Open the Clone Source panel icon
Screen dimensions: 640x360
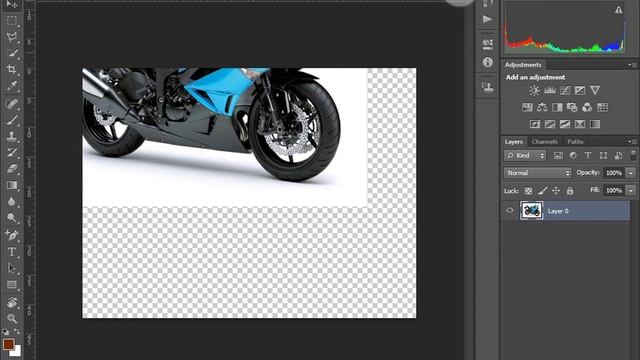pos(487,87)
